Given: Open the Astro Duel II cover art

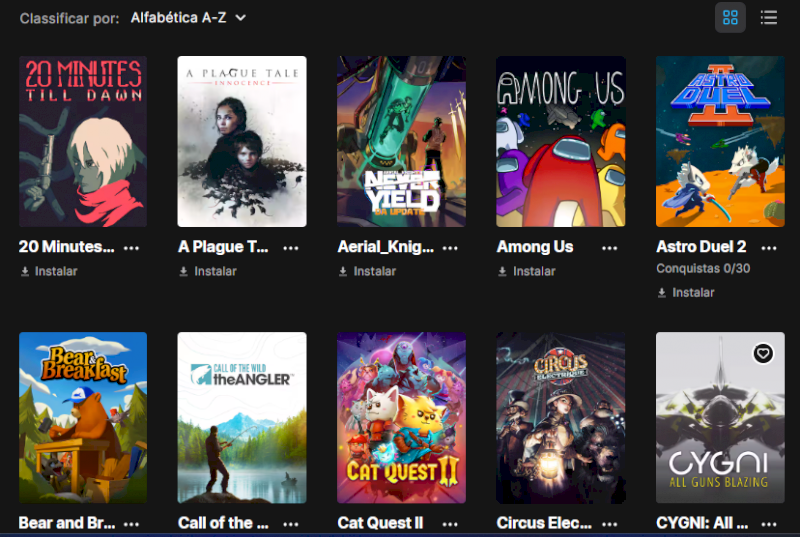Looking at the screenshot, I should (x=720, y=141).
